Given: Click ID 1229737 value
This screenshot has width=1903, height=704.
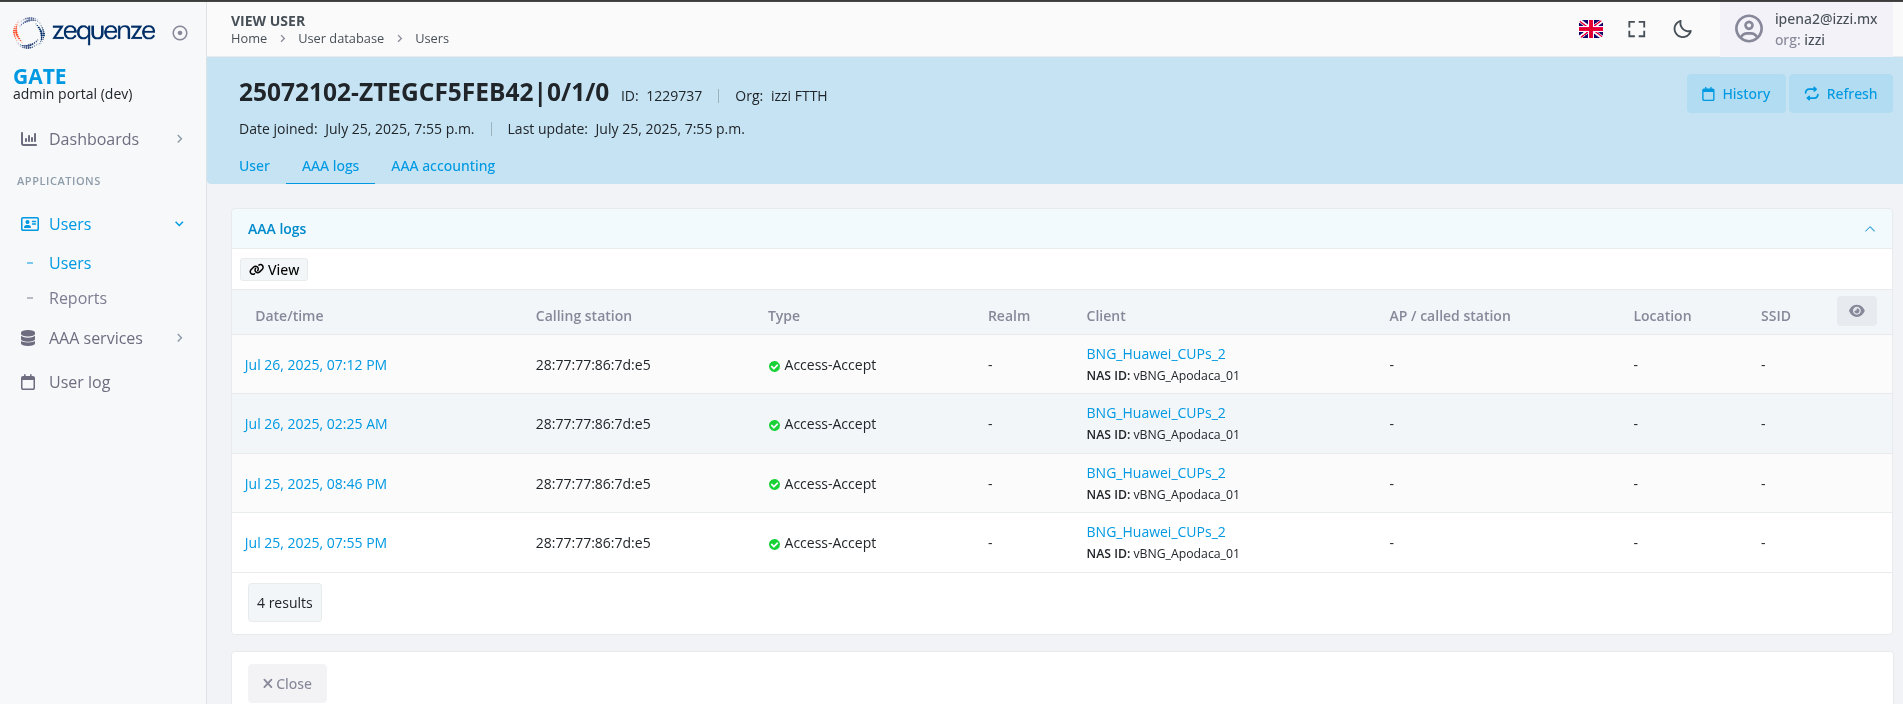Looking at the screenshot, I should (674, 96).
